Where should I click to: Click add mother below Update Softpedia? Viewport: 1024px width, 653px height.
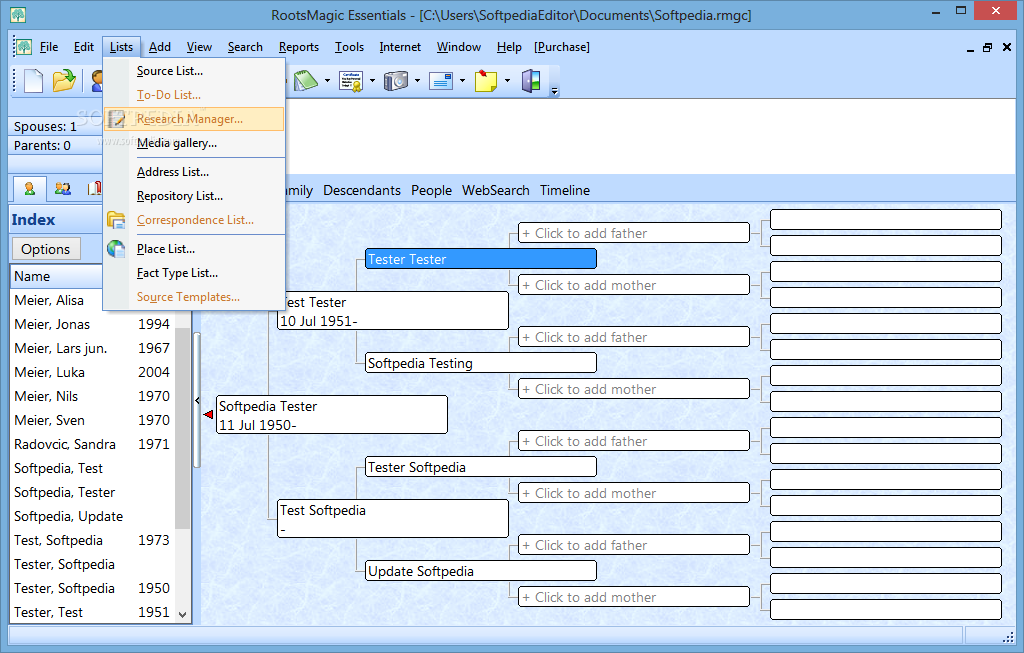click(x=633, y=597)
